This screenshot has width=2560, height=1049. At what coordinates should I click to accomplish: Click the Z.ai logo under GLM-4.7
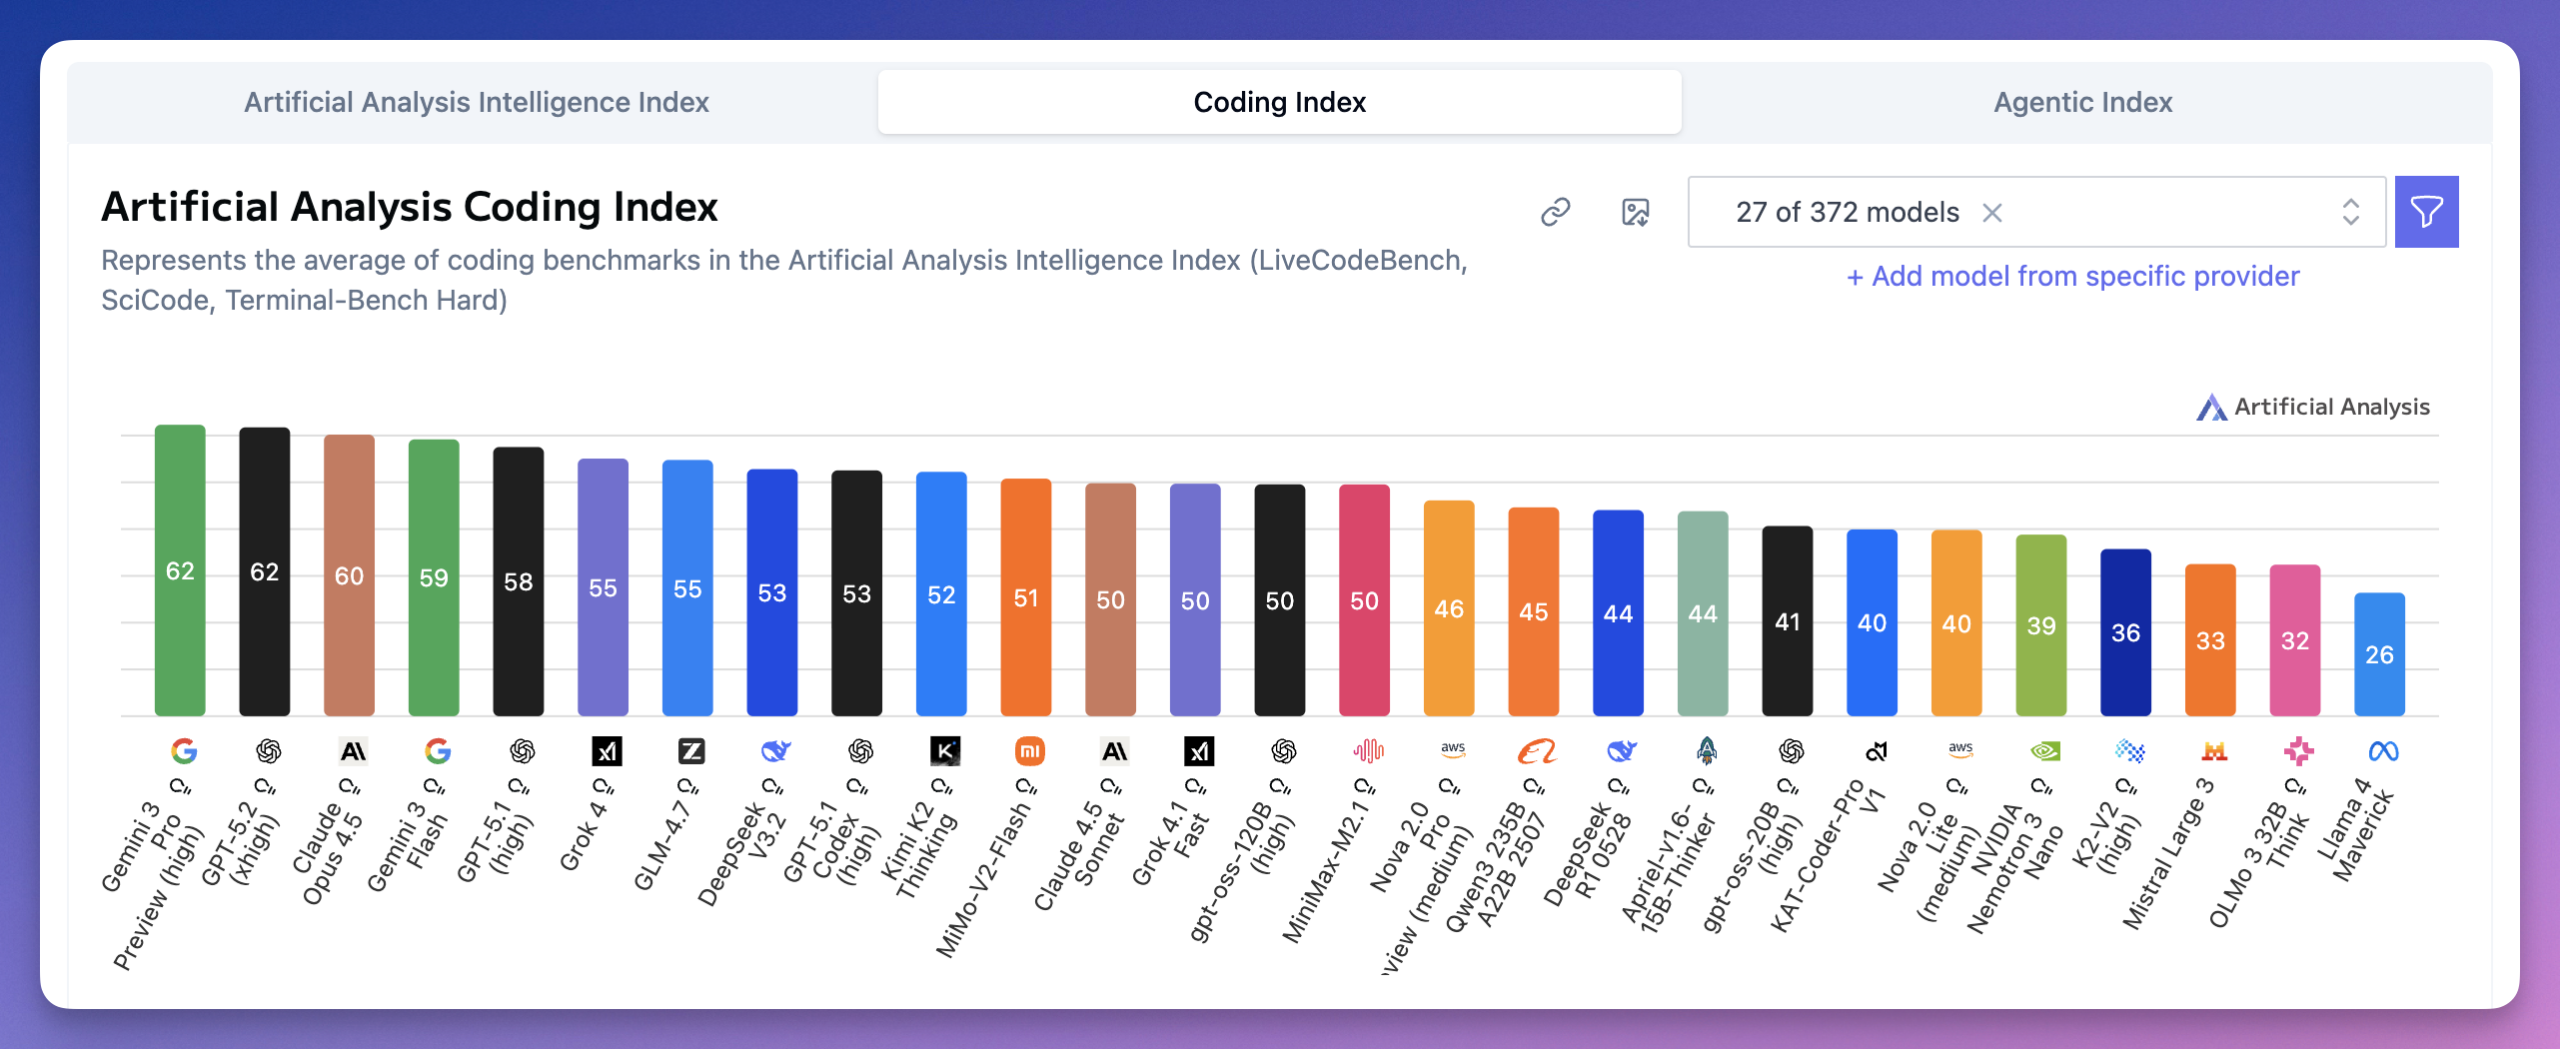[x=691, y=751]
